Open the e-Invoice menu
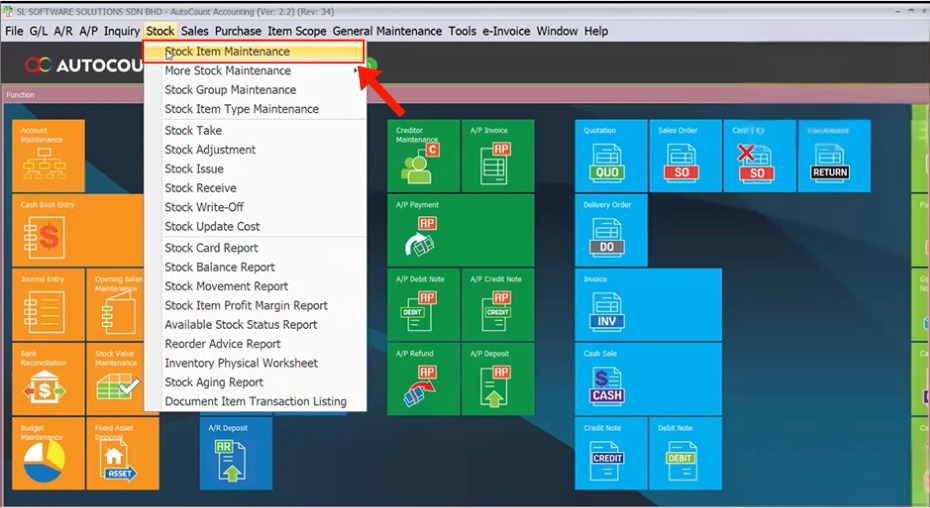 506,31
